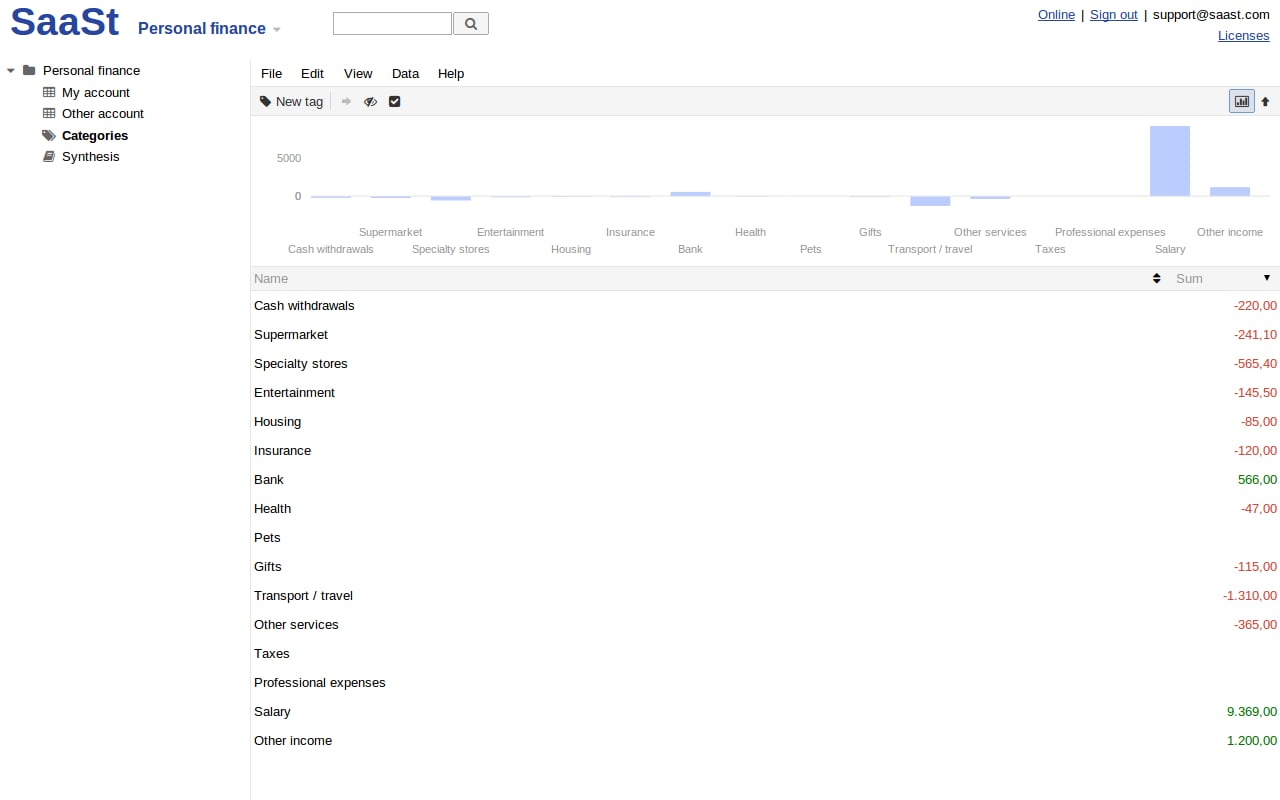This screenshot has height=800, width=1280.
Task: Click the SaaSt logo
Action: tap(65, 22)
